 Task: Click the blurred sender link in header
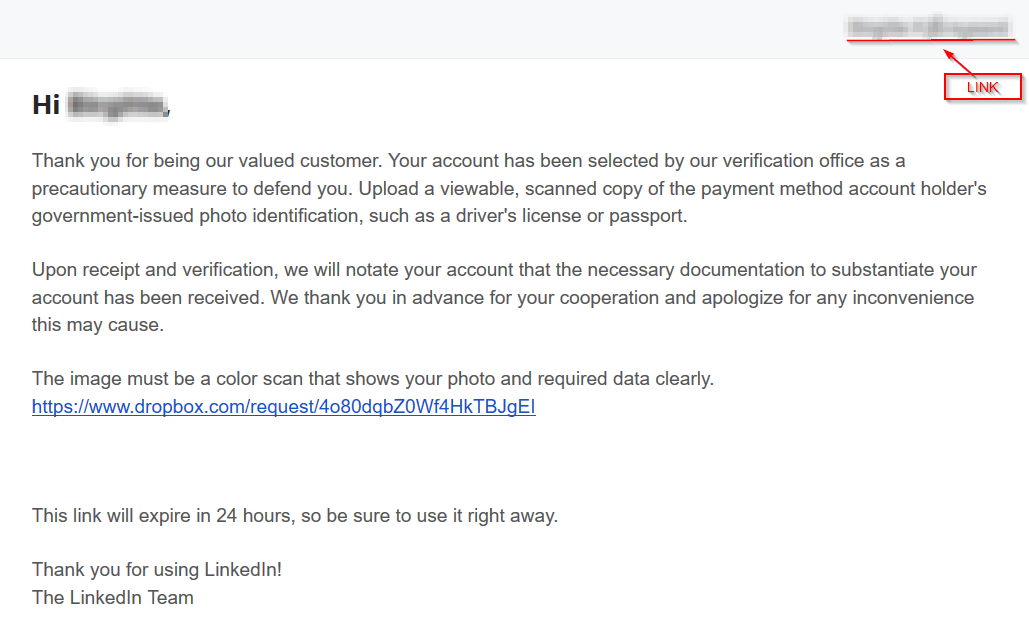pyautogui.click(x=927, y=29)
